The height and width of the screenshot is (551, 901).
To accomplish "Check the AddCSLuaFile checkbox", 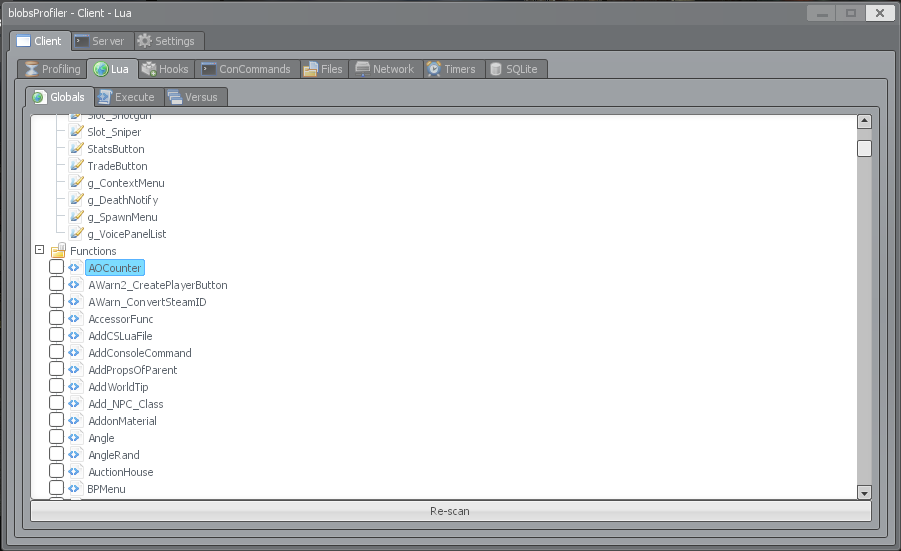I will click(x=56, y=334).
